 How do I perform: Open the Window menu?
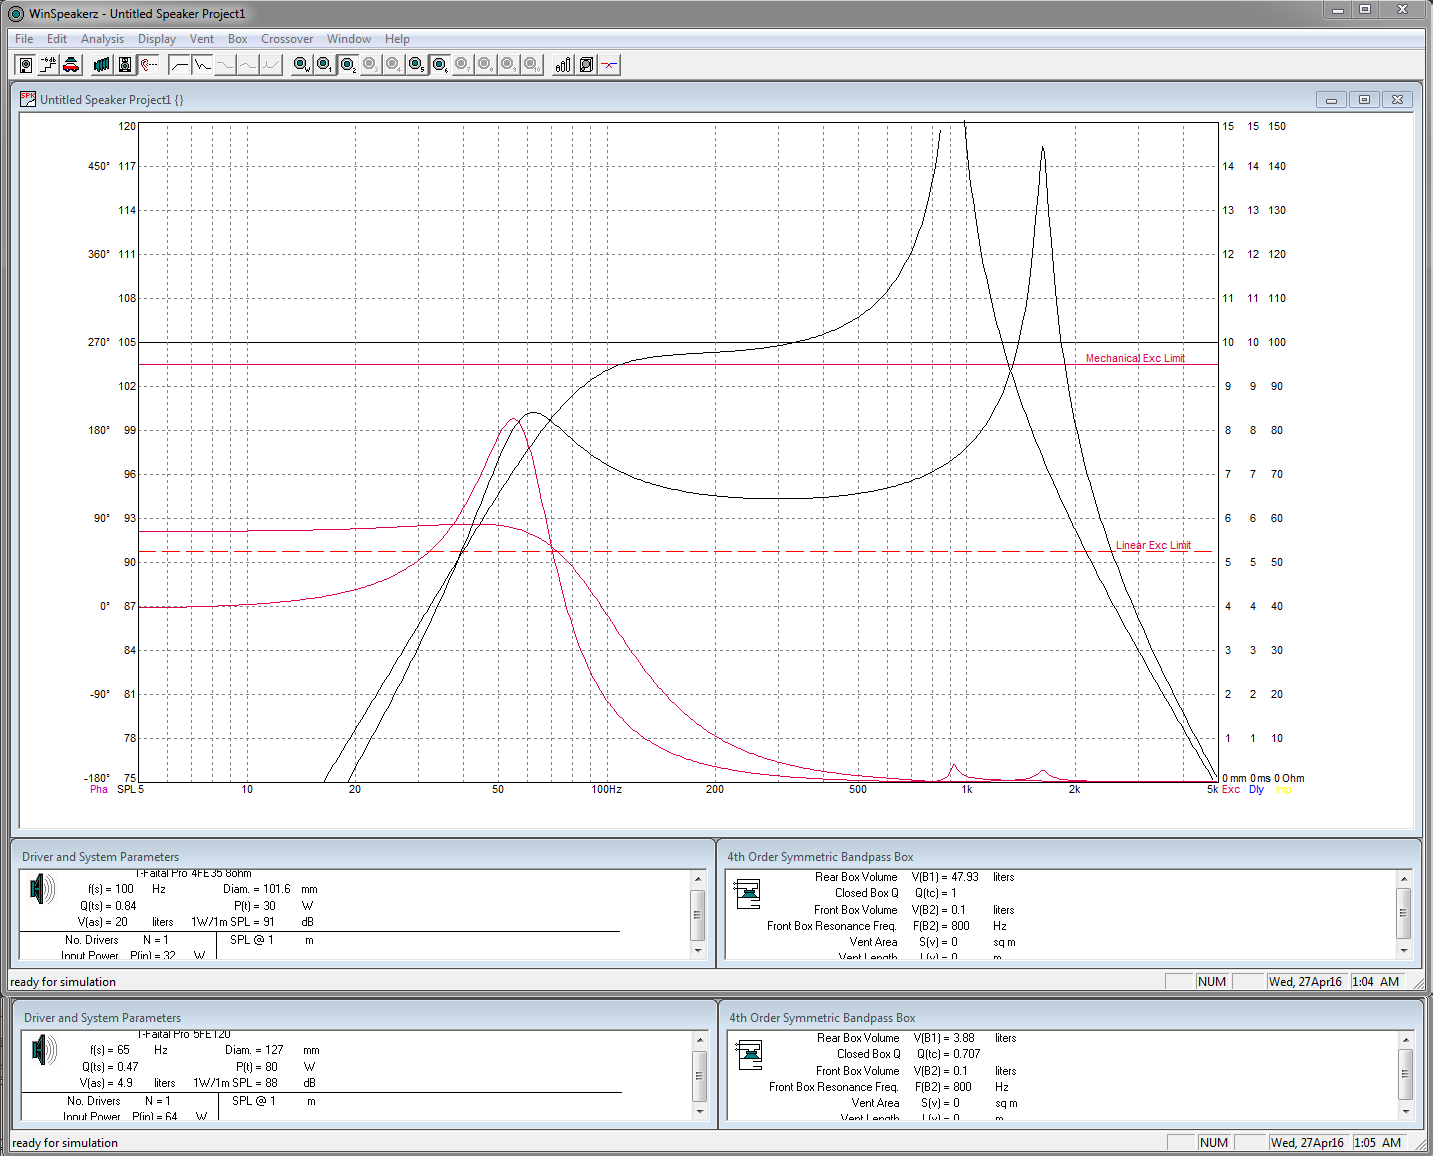coord(349,39)
